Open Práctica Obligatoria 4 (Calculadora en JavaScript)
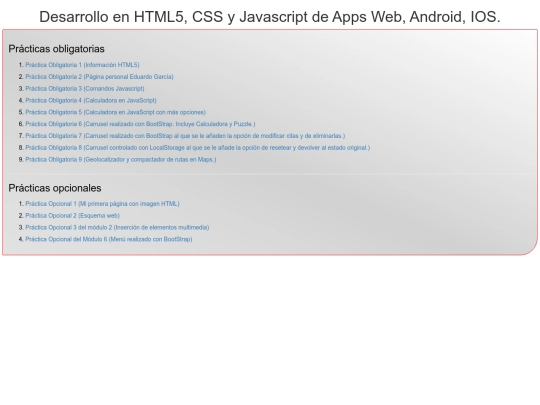This screenshot has width=540, height=405. [x=91, y=100]
